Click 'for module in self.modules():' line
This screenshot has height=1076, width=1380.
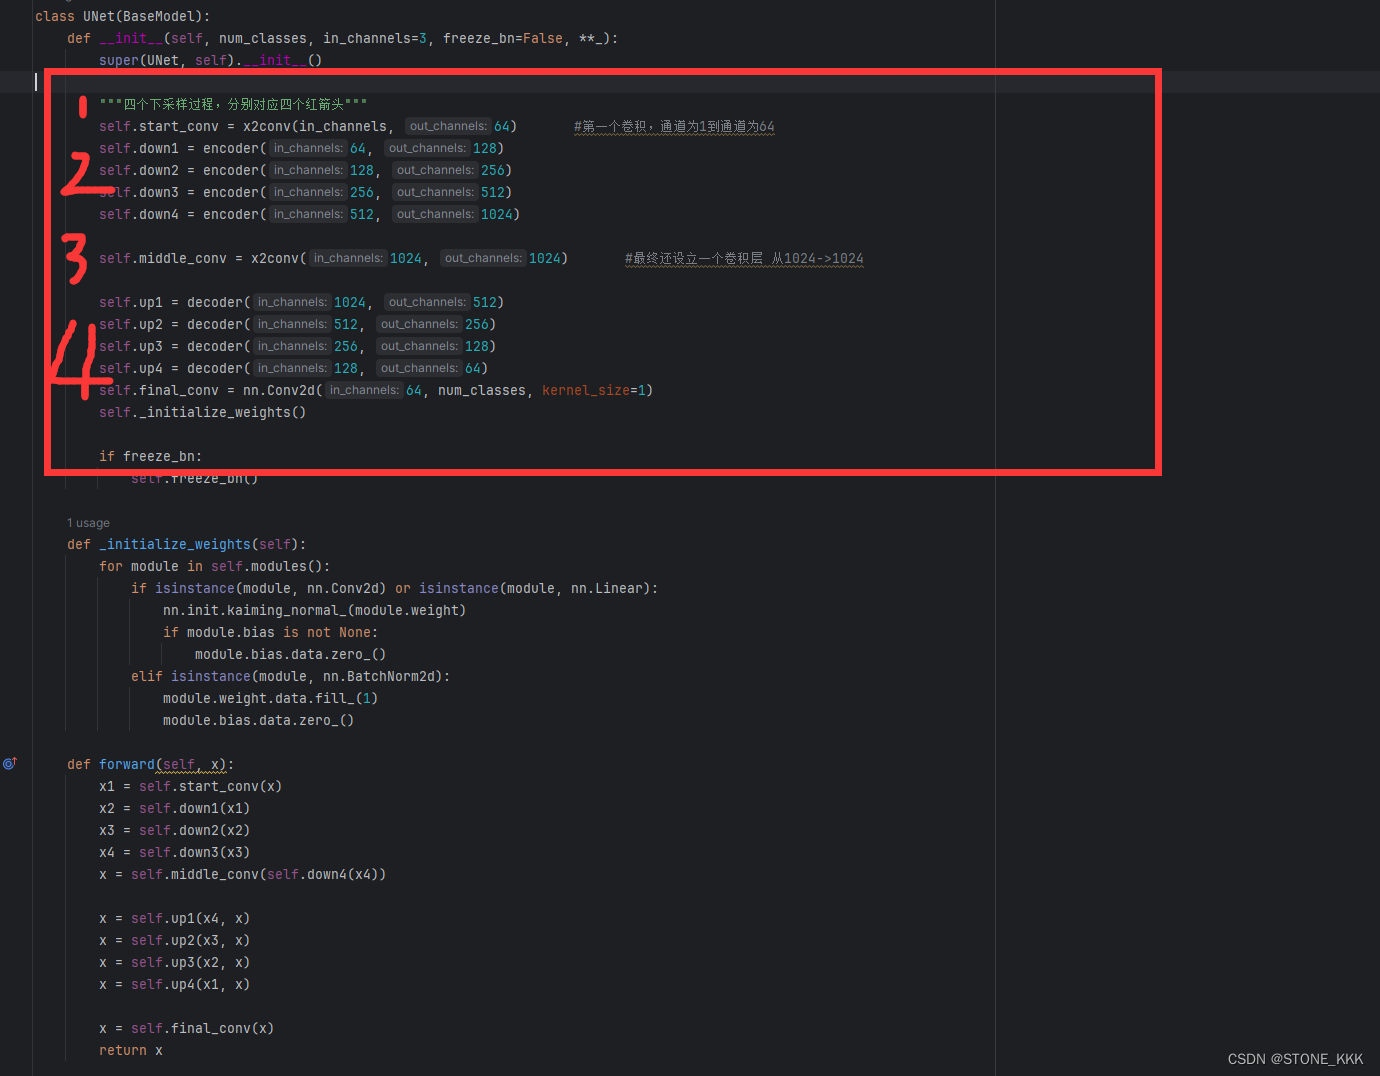click(215, 566)
